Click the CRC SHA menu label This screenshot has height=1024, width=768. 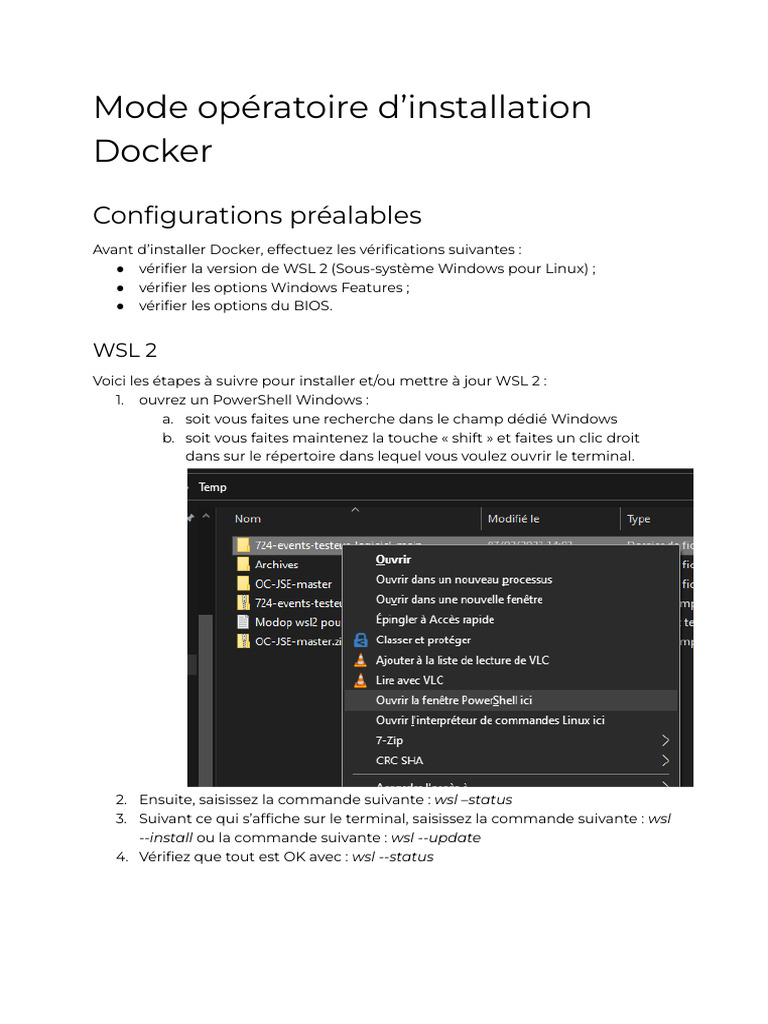click(400, 761)
